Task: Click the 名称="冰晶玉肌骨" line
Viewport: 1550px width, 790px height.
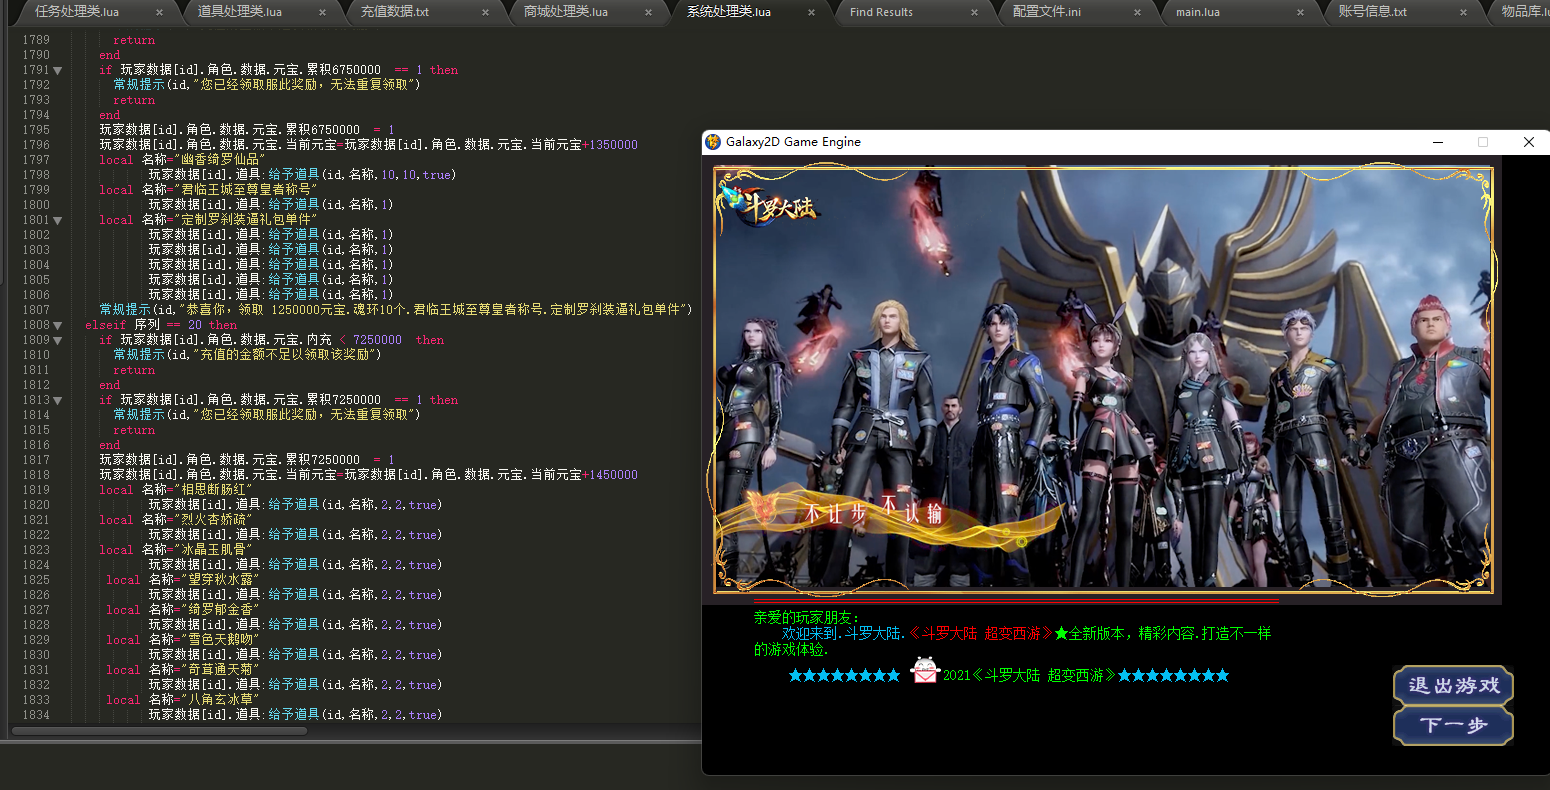Action: pyautogui.click(x=175, y=550)
